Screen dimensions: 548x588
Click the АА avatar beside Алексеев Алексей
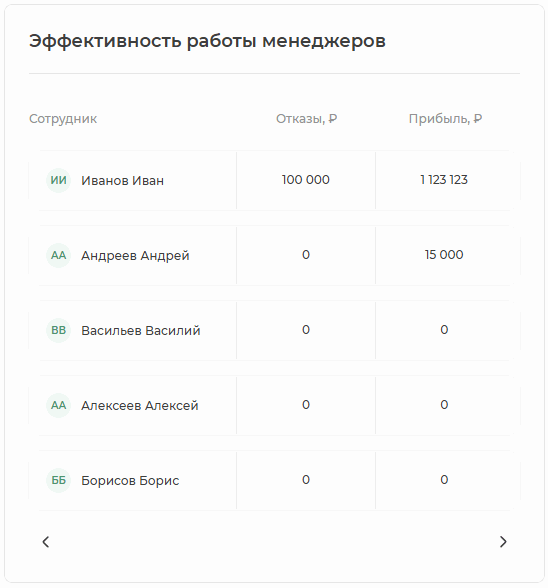pyautogui.click(x=58, y=405)
